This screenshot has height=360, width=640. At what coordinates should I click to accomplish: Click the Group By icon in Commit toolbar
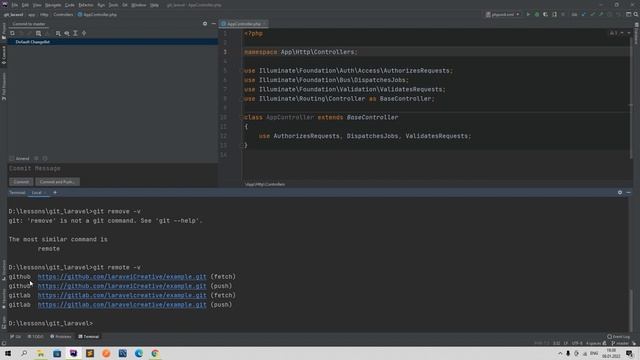[58, 33]
